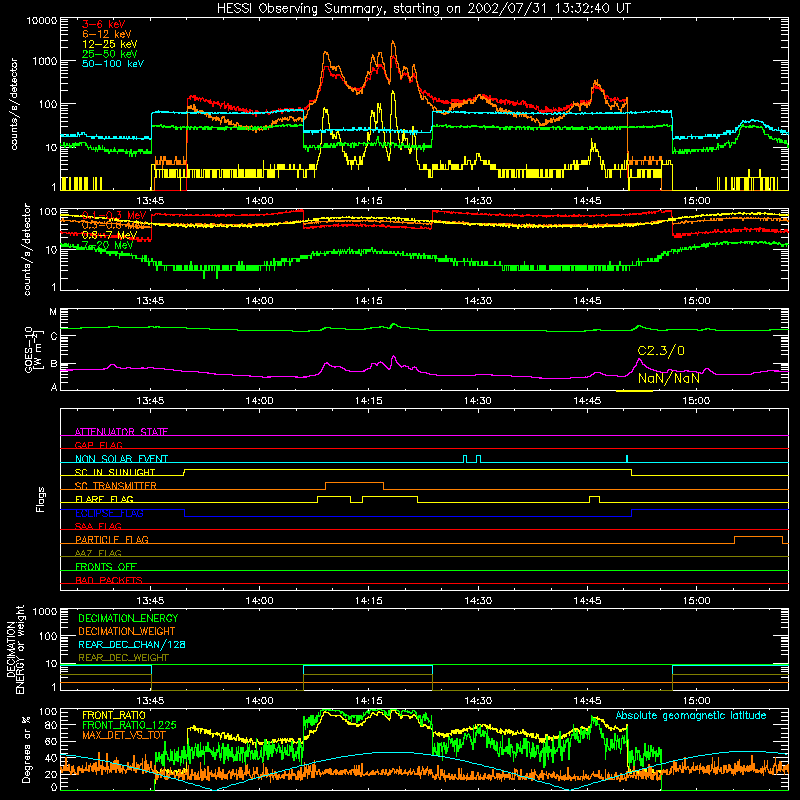800x800 pixels.
Task: Click the FLARE_FLAG label
Action: pyautogui.click(x=104, y=499)
